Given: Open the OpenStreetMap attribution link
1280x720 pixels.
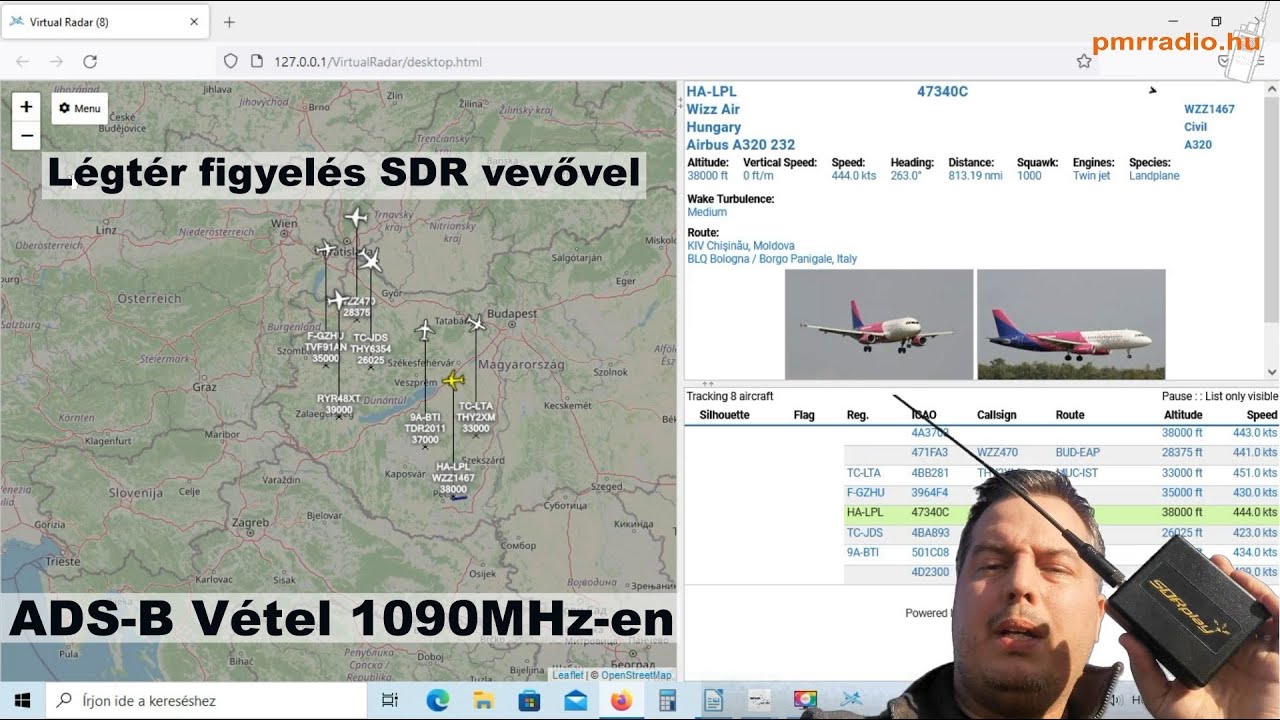Looking at the screenshot, I should [x=636, y=675].
